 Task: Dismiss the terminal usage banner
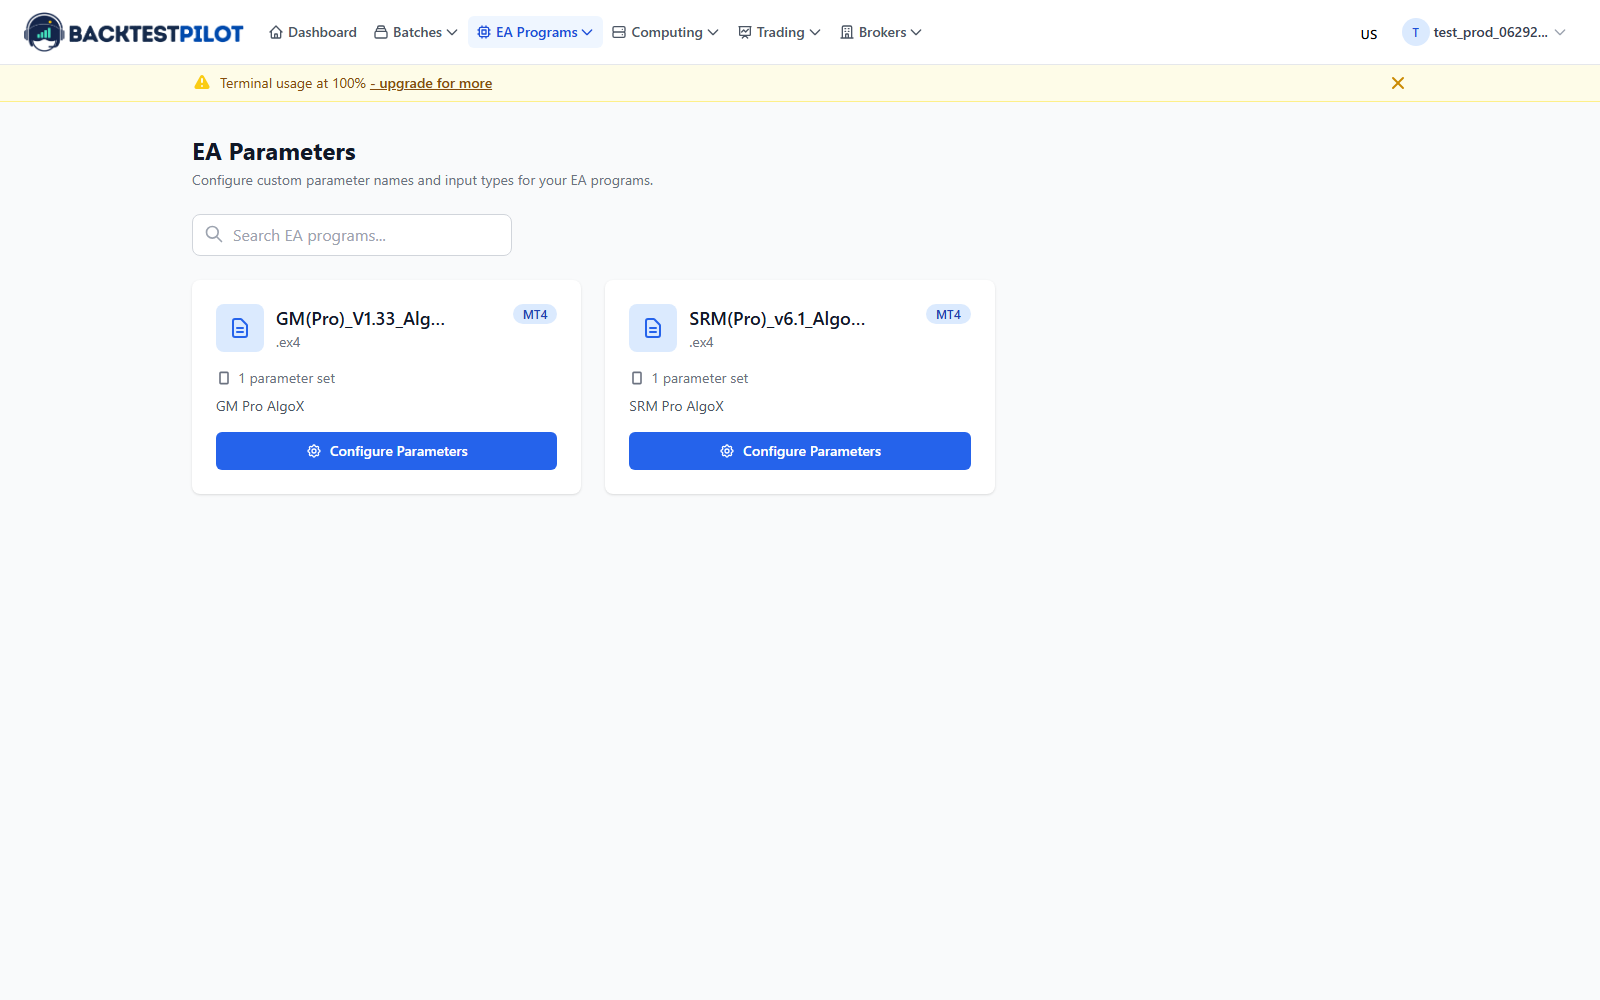[x=1398, y=83]
